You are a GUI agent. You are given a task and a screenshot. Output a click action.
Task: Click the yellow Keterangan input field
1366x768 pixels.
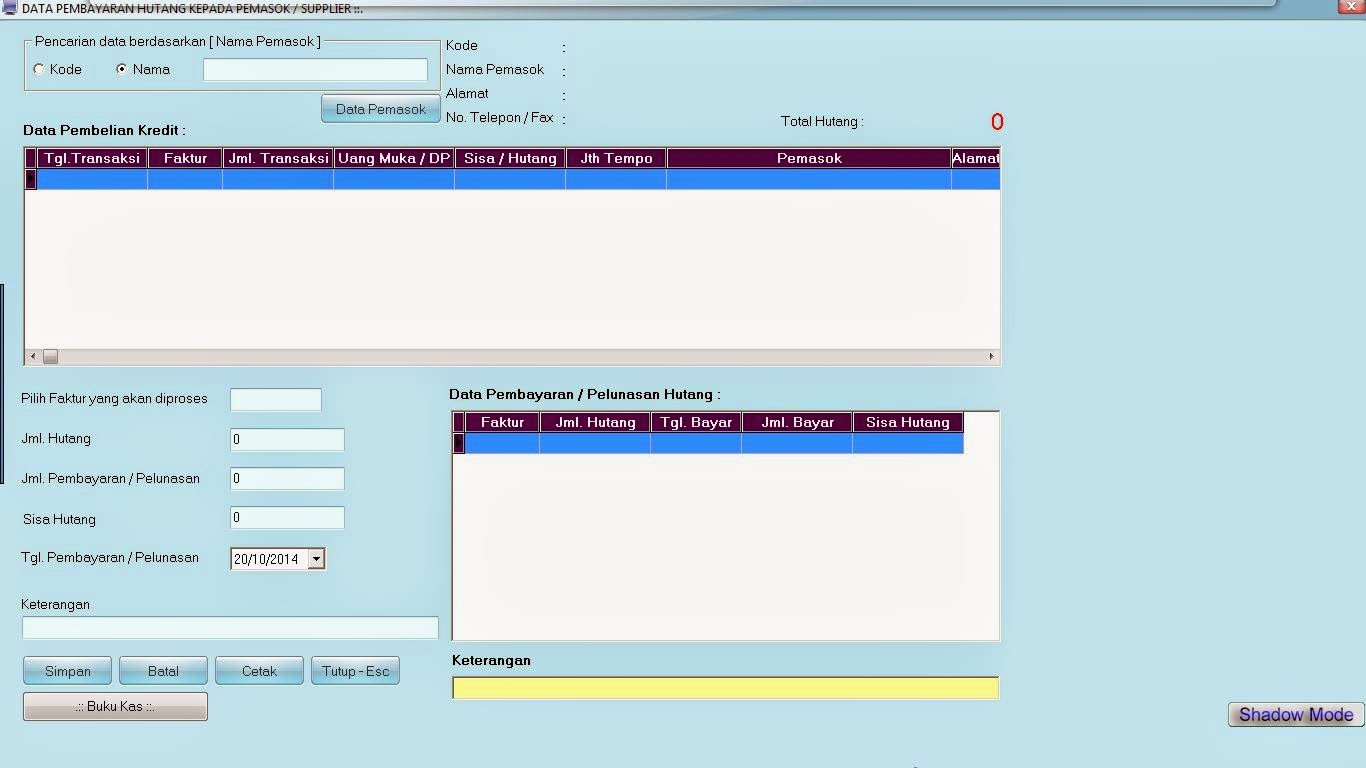[725, 687]
